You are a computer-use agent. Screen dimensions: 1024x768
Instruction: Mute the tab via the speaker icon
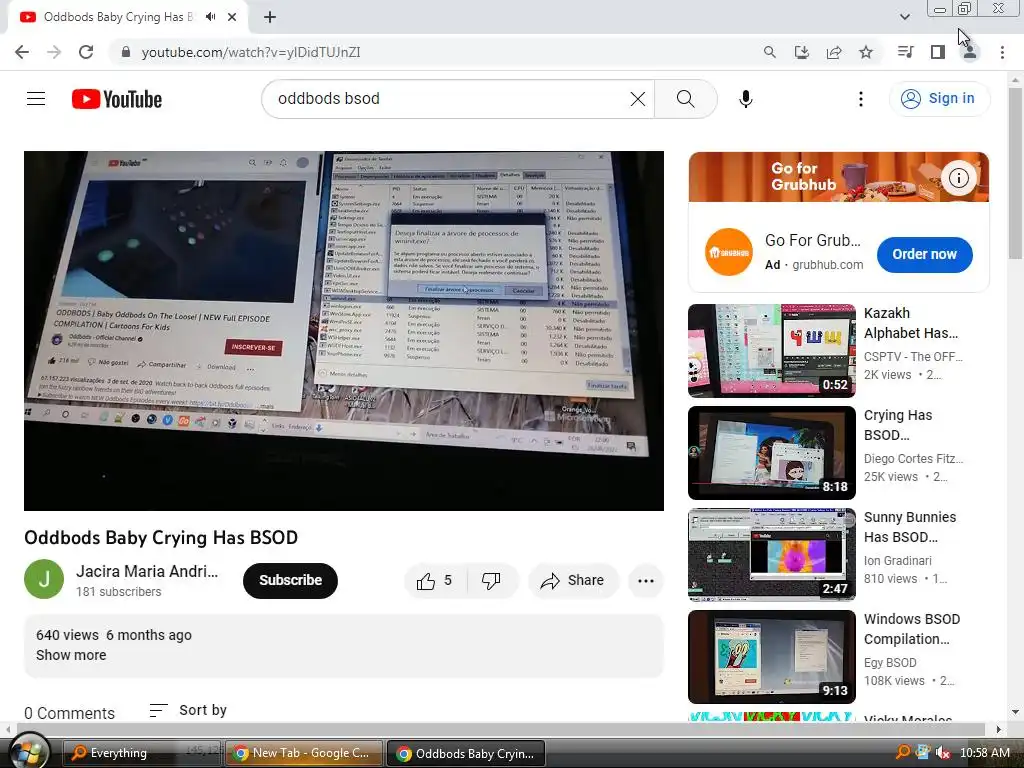coord(210,17)
